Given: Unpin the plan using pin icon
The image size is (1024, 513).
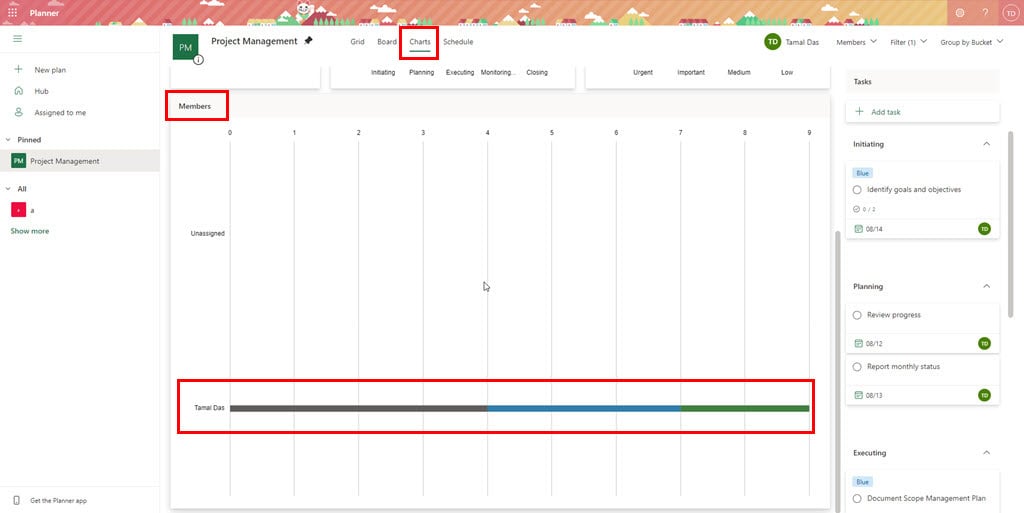Looking at the screenshot, I should click(308, 40).
